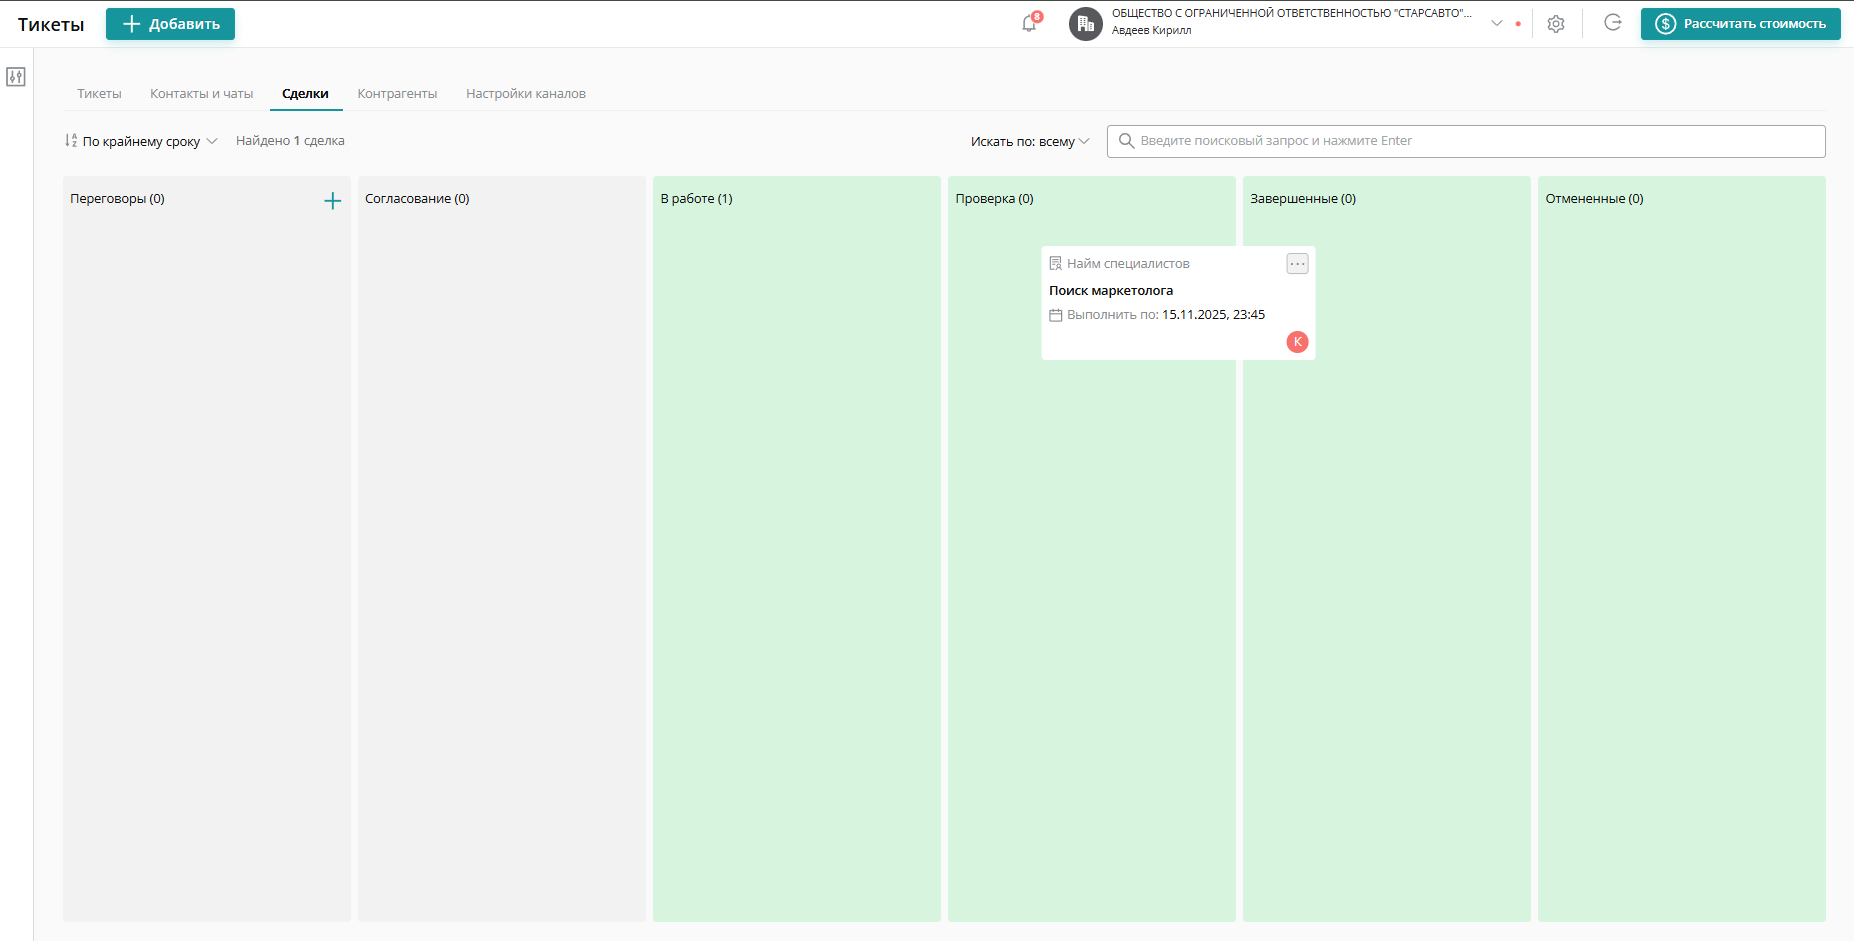Click the Отмененные (0) column header
The height and width of the screenshot is (941, 1854).
pyautogui.click(x=1594, y=199)
